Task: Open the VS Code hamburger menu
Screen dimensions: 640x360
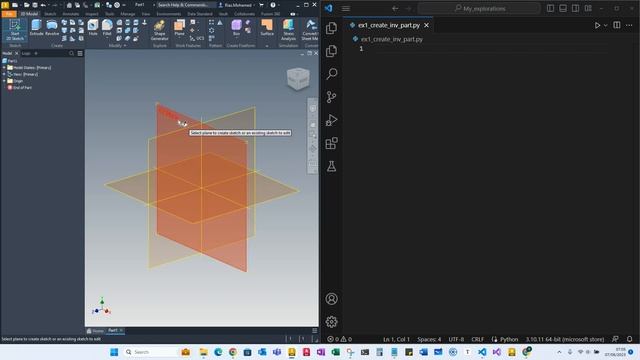Action: tap(346, 8)
